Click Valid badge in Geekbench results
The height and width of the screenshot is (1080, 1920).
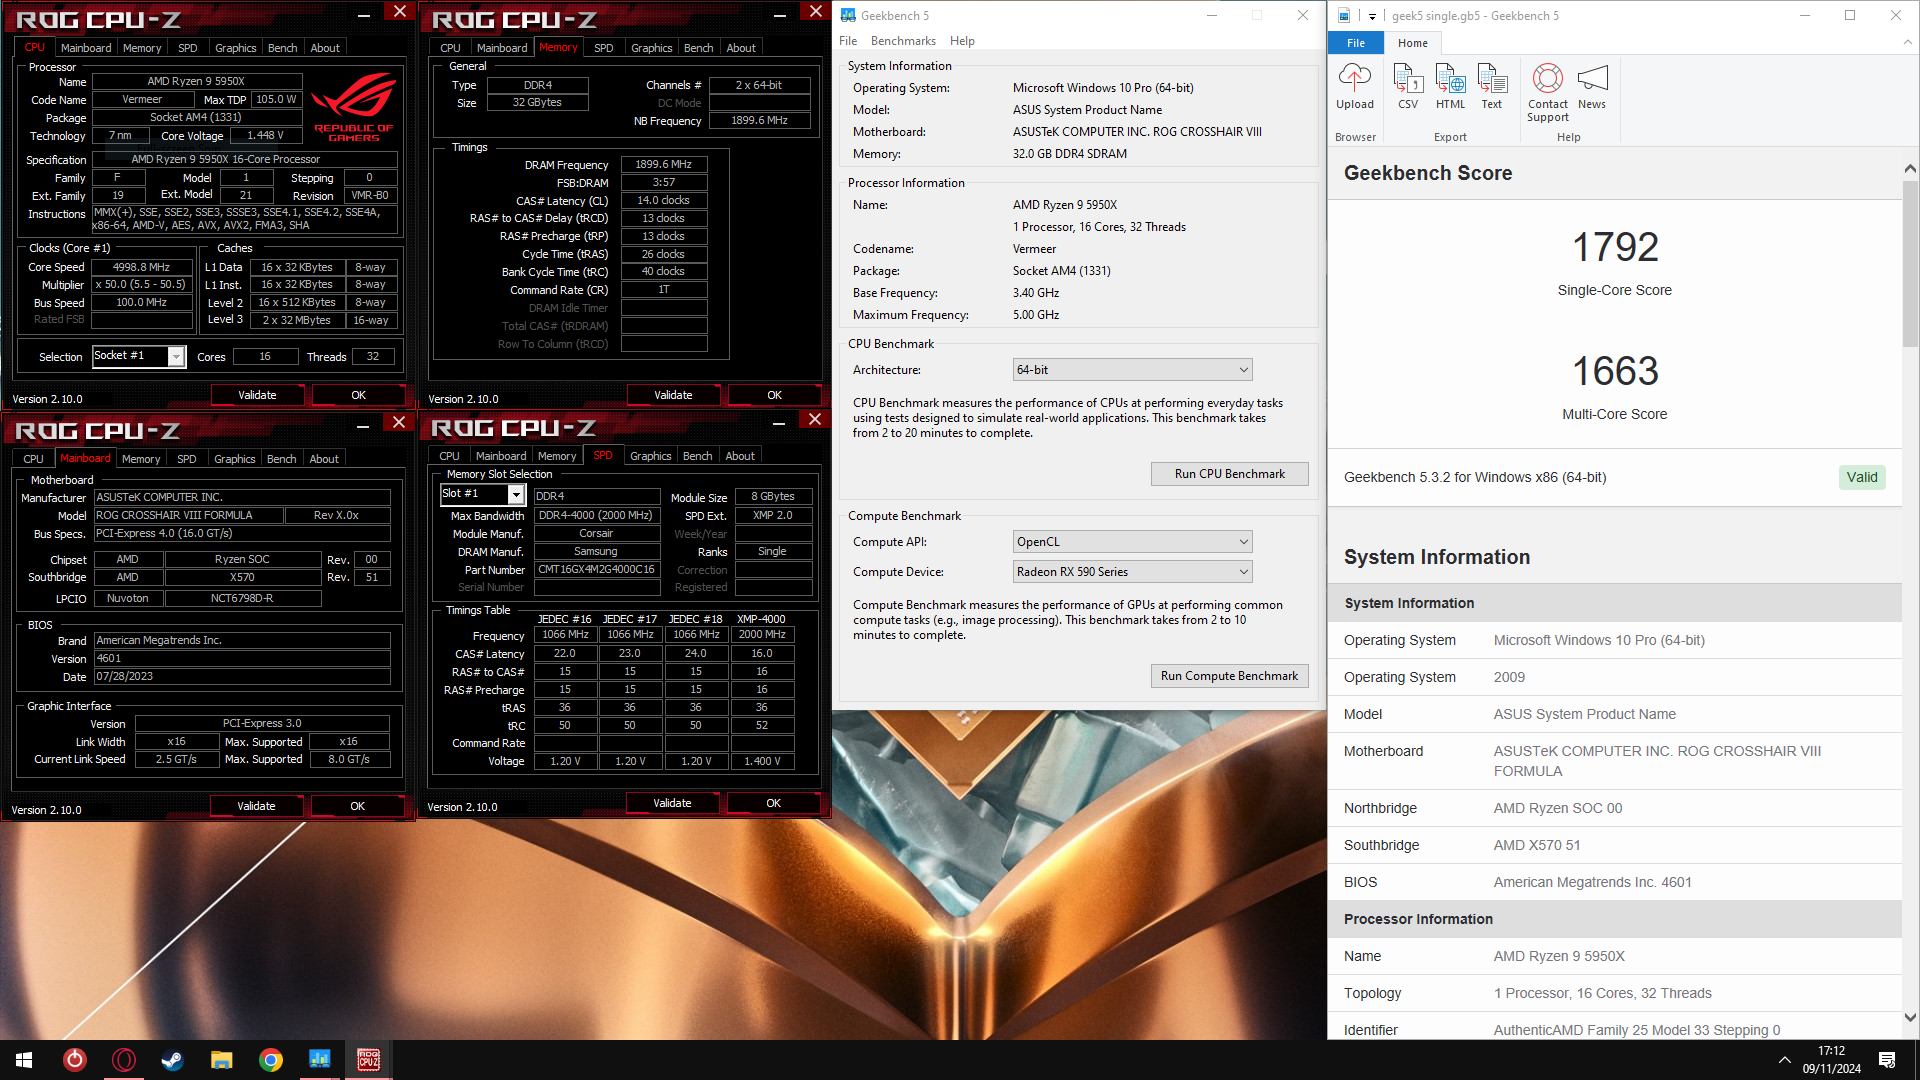coord(1862,477)
